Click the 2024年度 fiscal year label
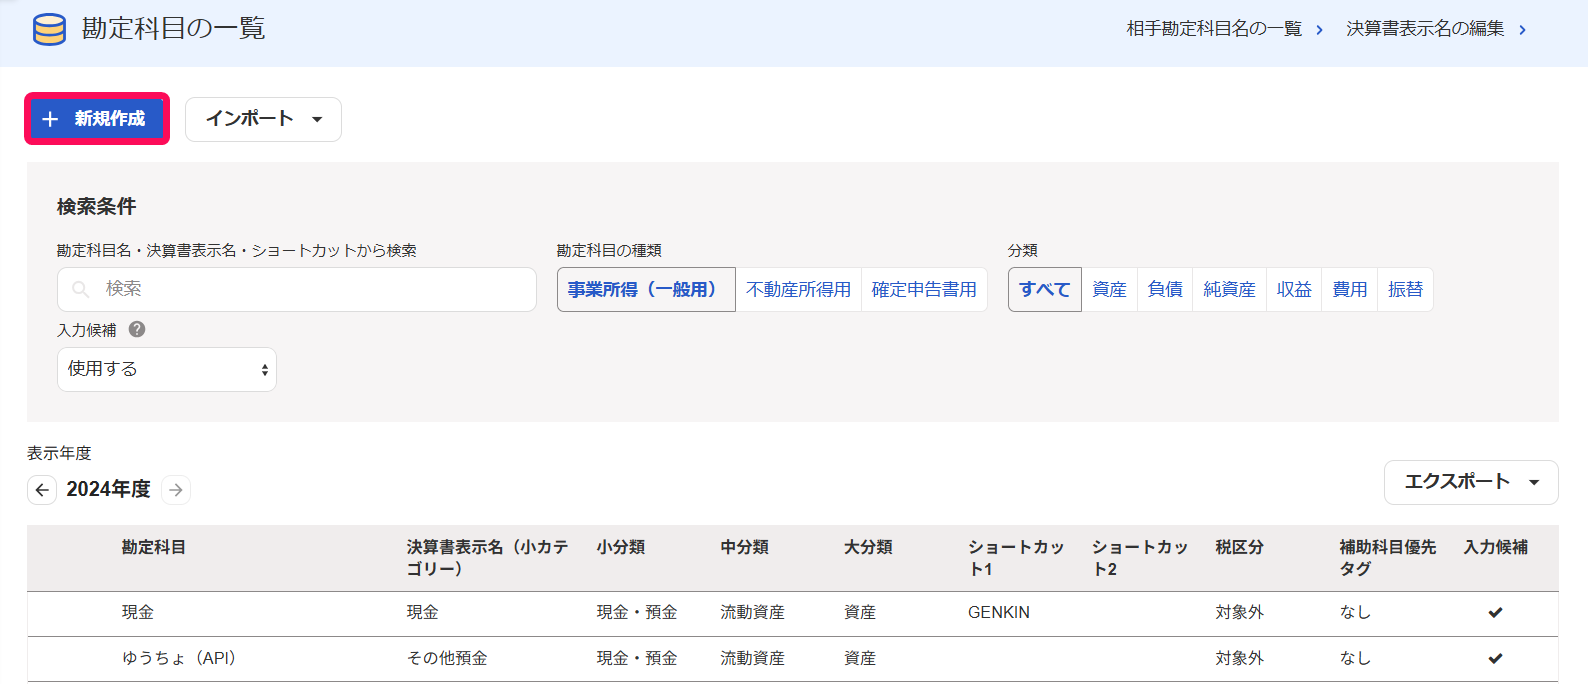Viewport: 1588px width, 684px height. tap(109, 489)
